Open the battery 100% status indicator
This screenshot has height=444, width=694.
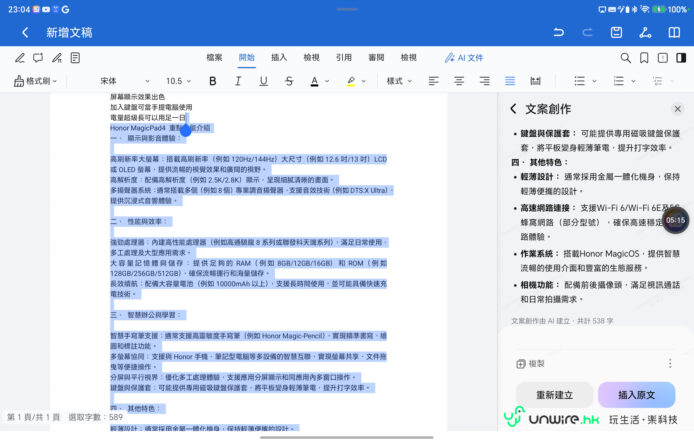(670, 9)
